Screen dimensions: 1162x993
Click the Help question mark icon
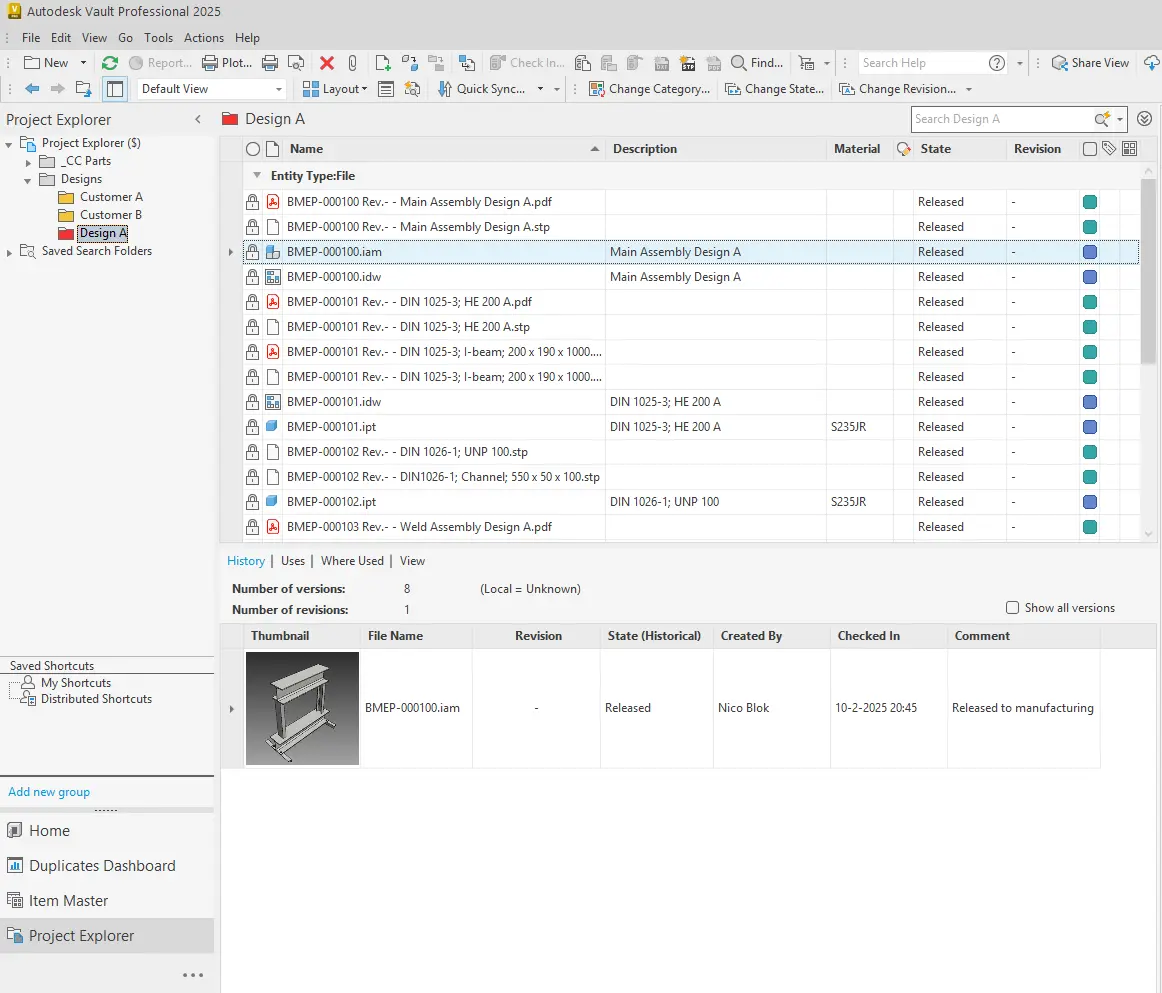pos(997,63)
